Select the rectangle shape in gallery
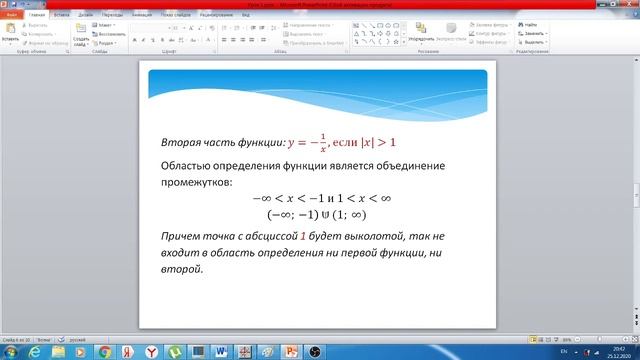The image size is (640, 360). [x=380, y=26]
